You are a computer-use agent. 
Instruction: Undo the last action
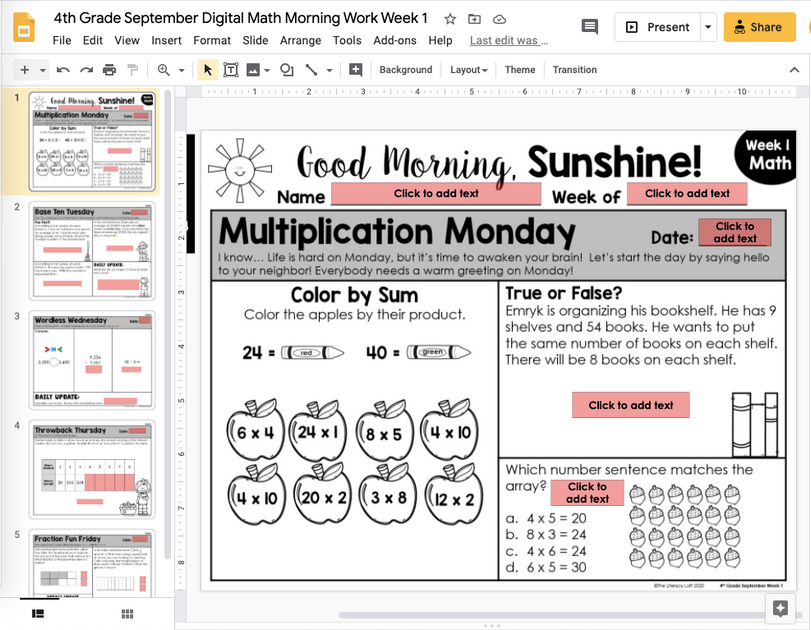(x=60, y=70)
